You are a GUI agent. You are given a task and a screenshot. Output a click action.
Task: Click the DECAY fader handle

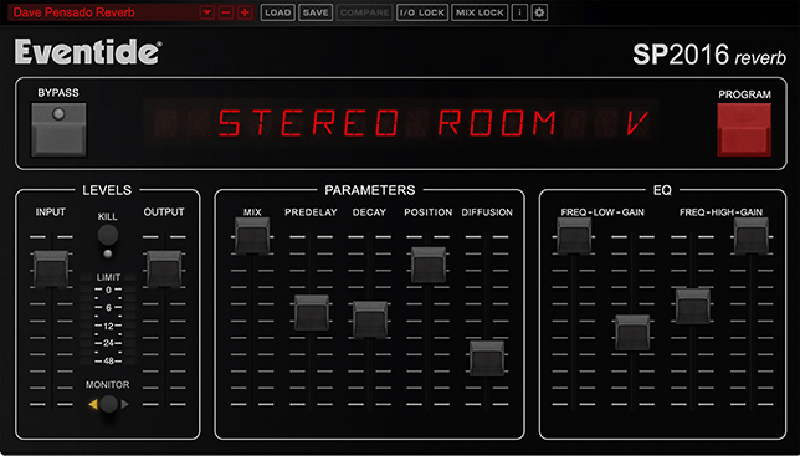pos(370,319)
